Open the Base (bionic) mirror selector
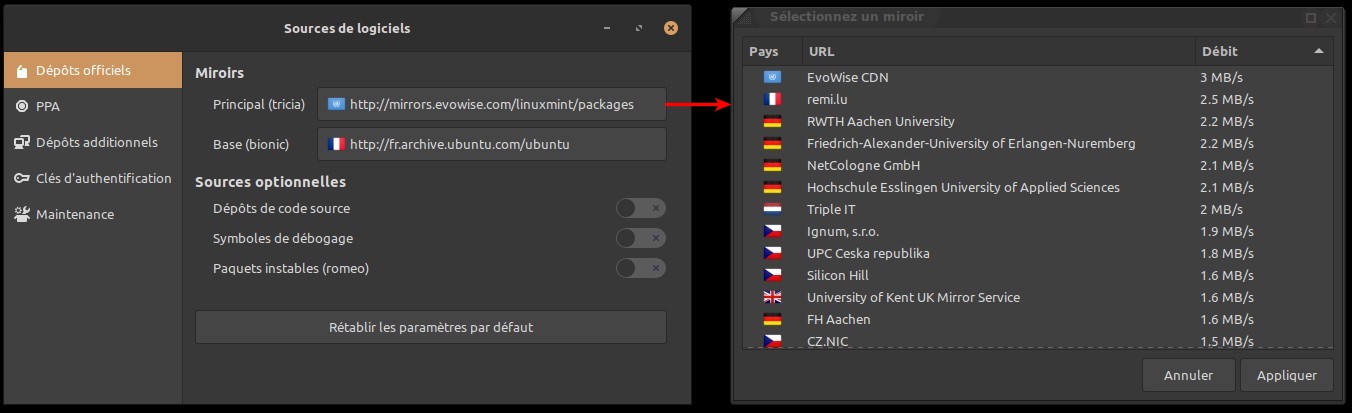Viewport: 1352px width, 413px height. [491, 144]
